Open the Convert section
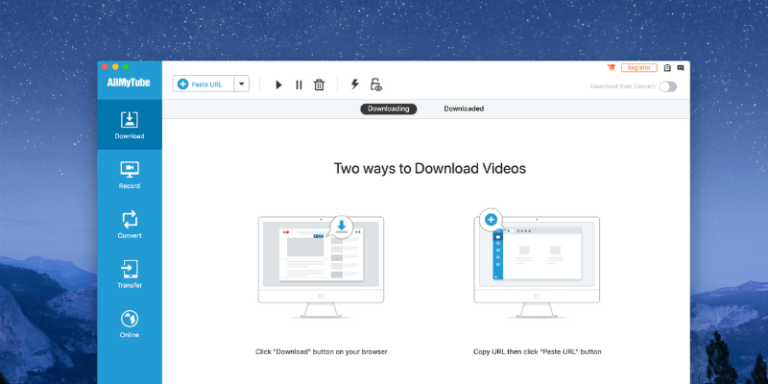768x384 pixels. (x=129, y=224)
